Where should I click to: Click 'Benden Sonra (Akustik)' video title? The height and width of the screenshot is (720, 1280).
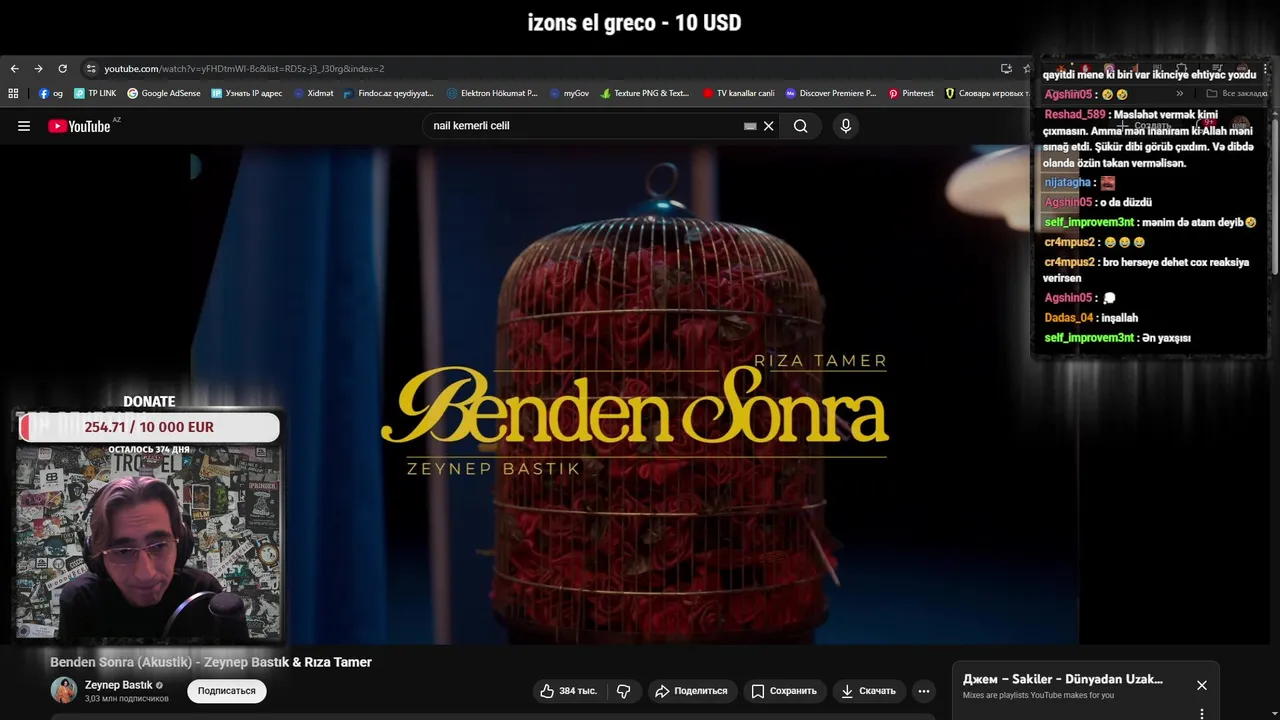tap(211, 662)
